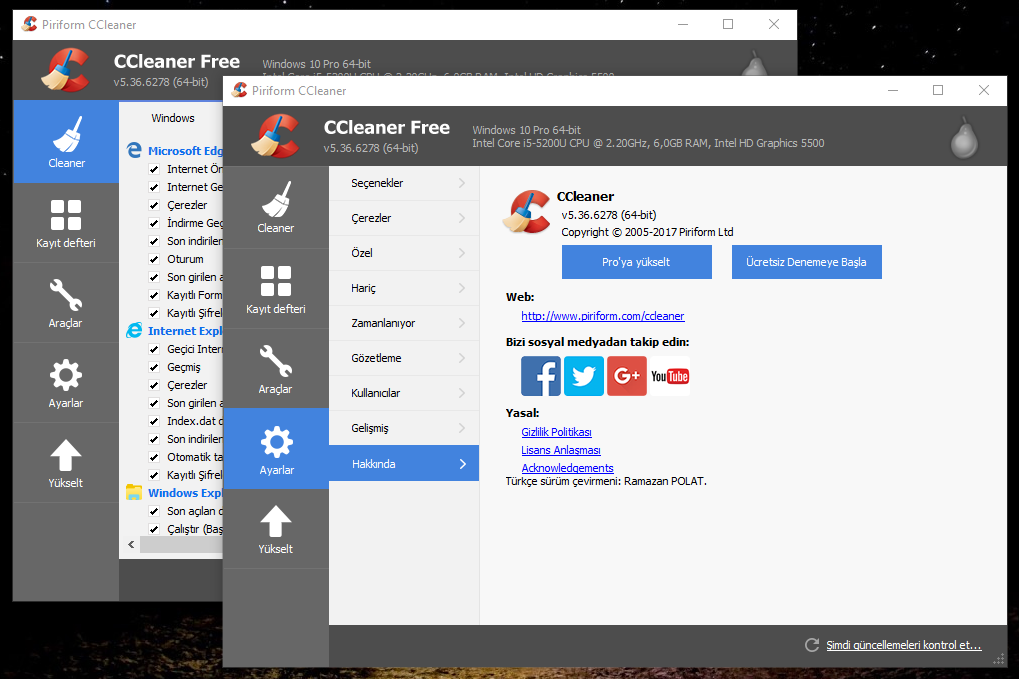Toggle the Son açılan checkbox
This screenshot has width=1019, height=679.
coord(154,511)
